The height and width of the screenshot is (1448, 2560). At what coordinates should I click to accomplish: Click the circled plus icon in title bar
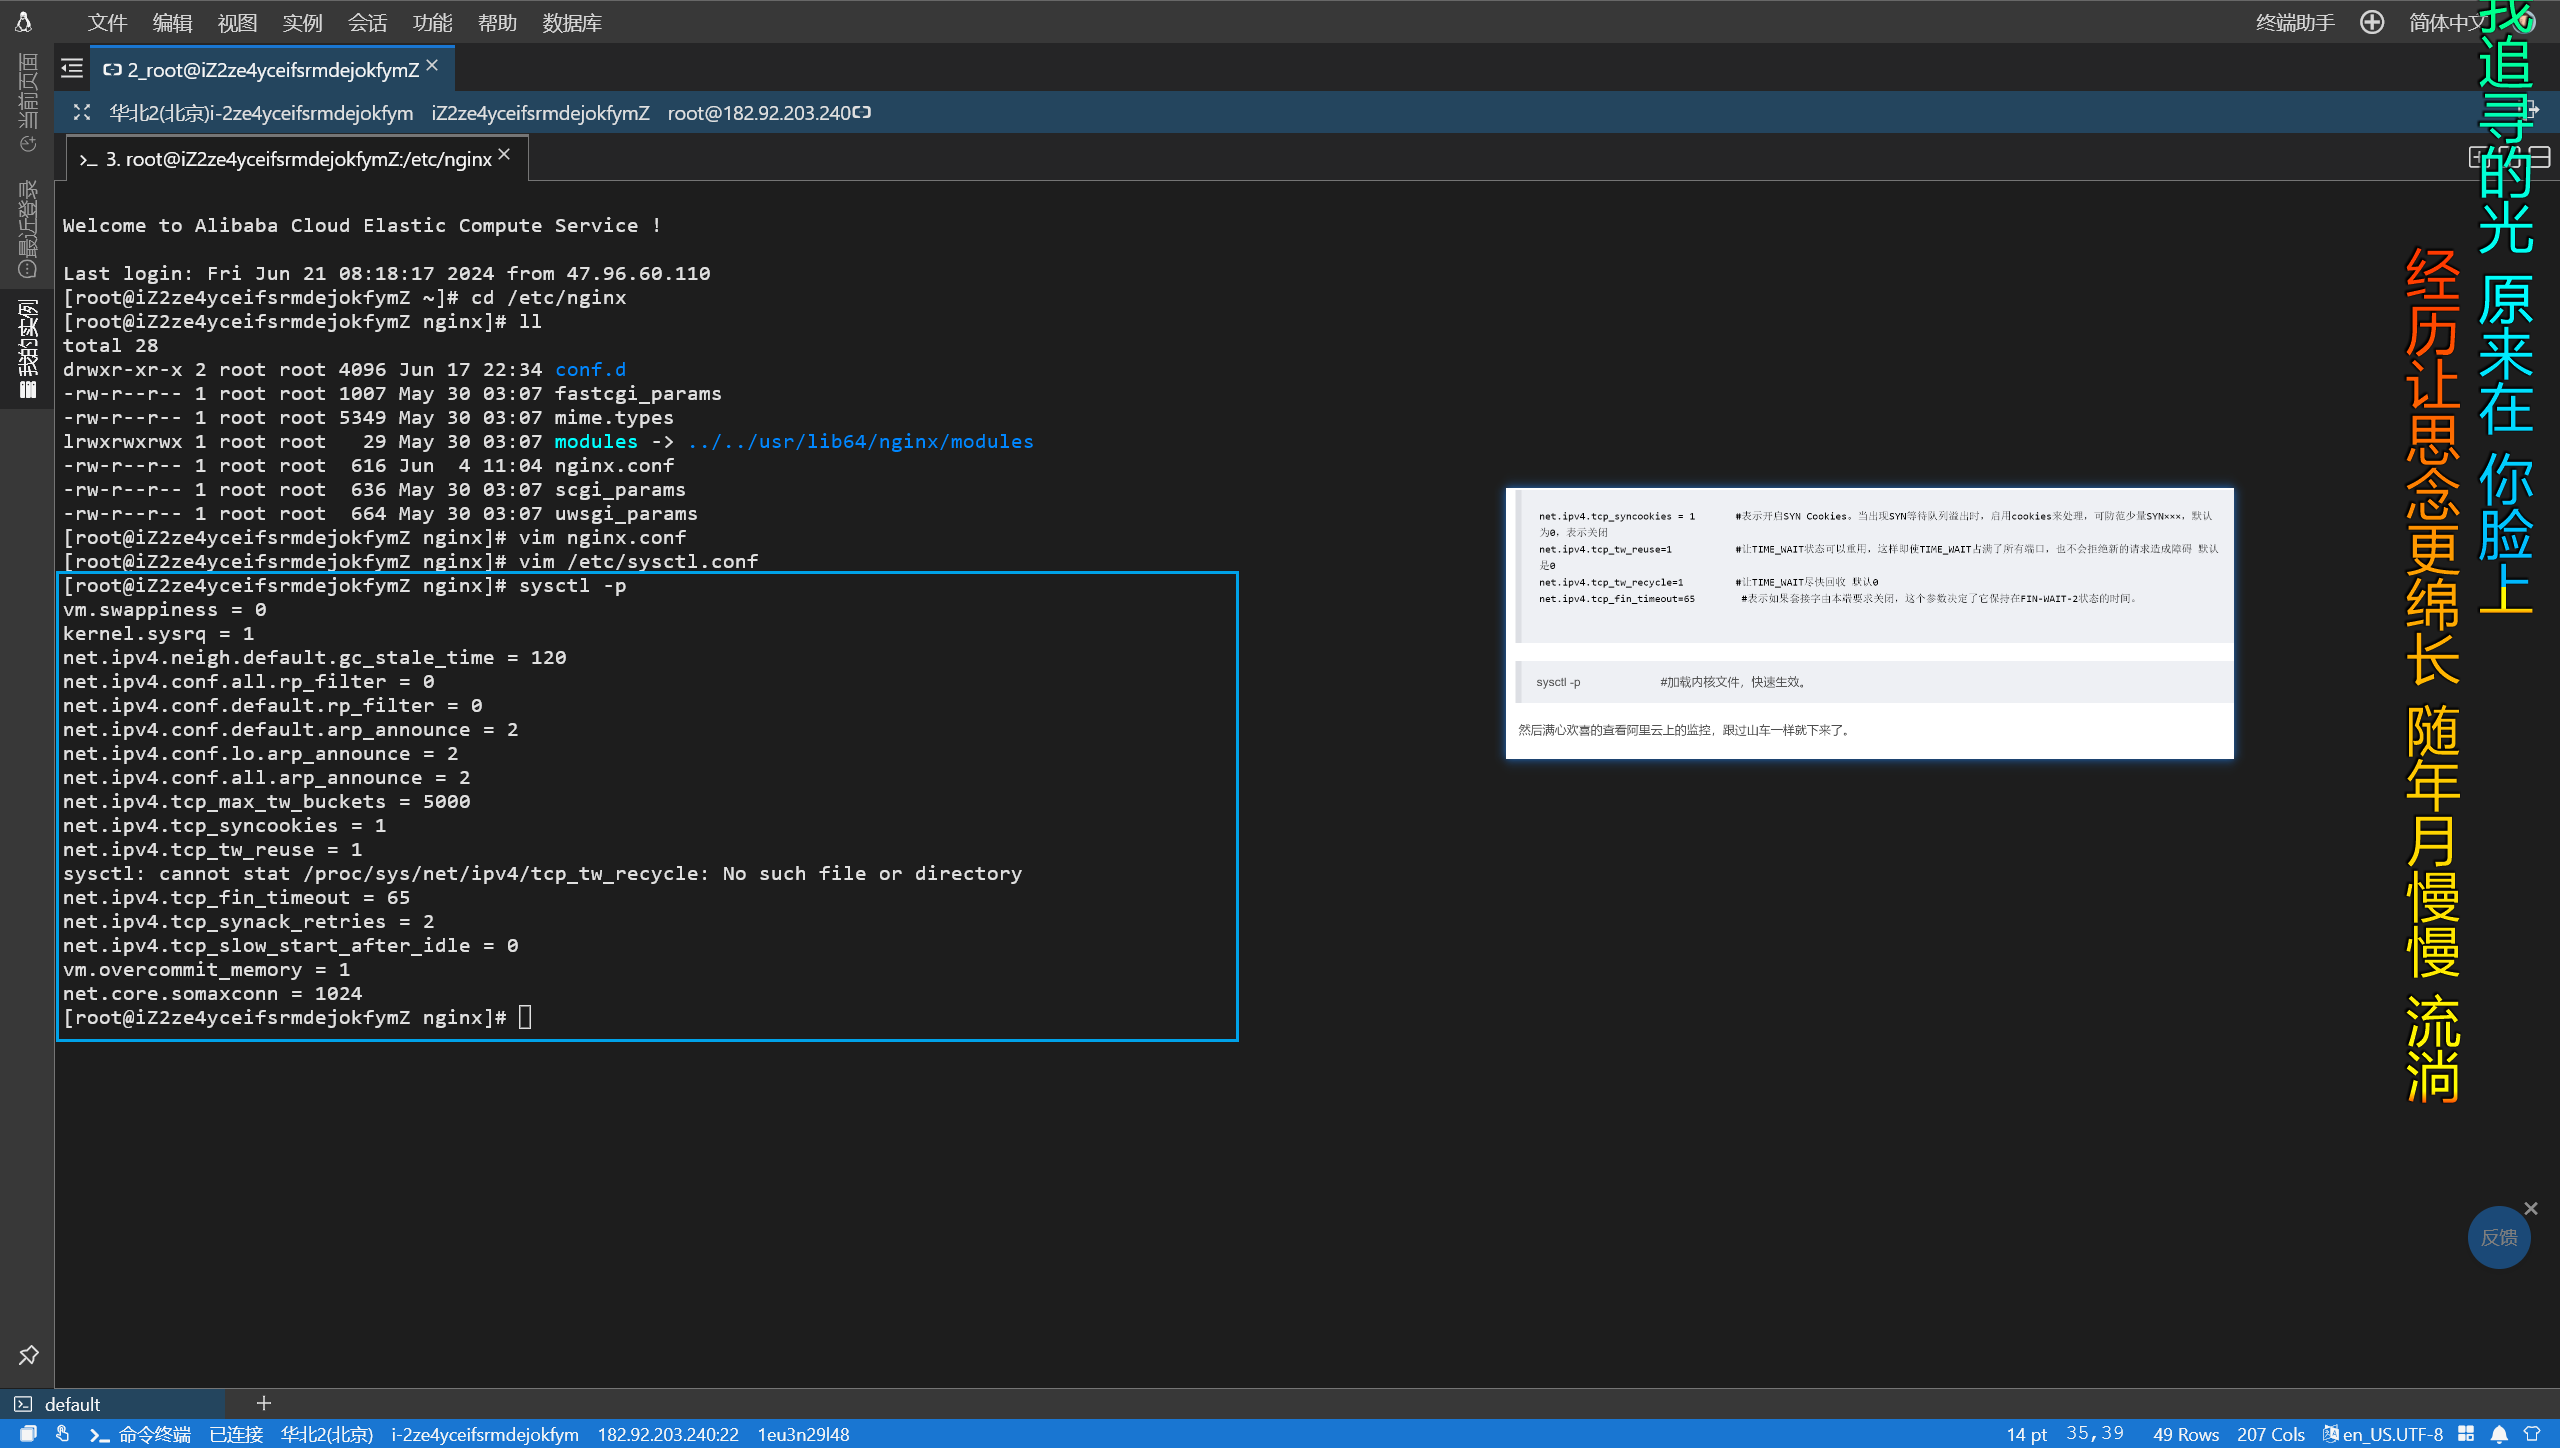[2372, 22]
